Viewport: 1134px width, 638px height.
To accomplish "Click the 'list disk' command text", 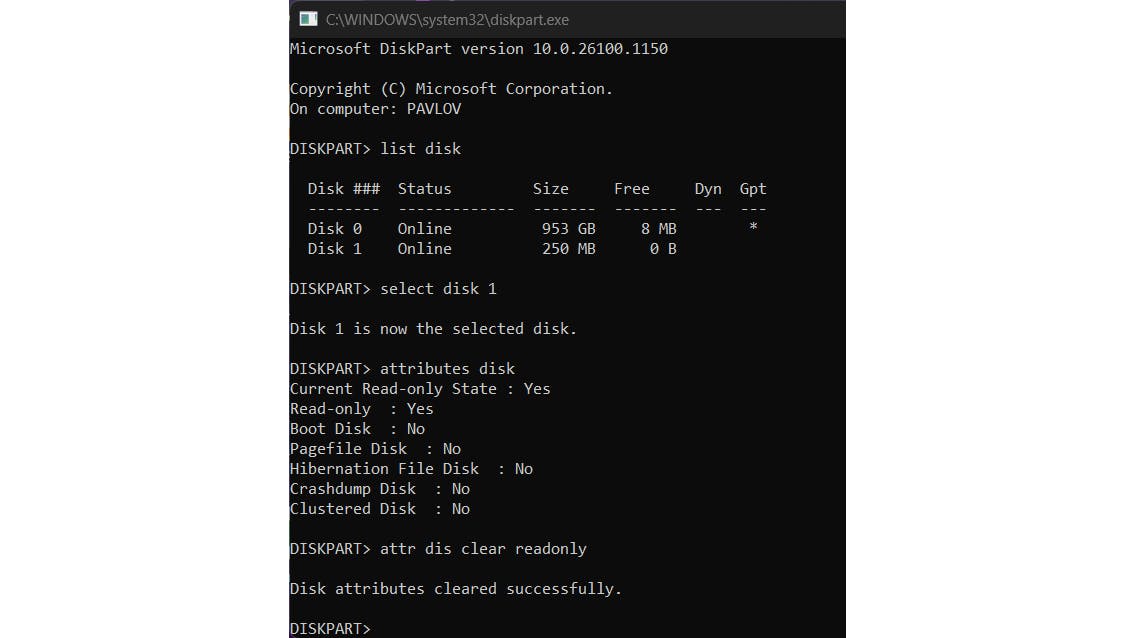I will [421, 149].
